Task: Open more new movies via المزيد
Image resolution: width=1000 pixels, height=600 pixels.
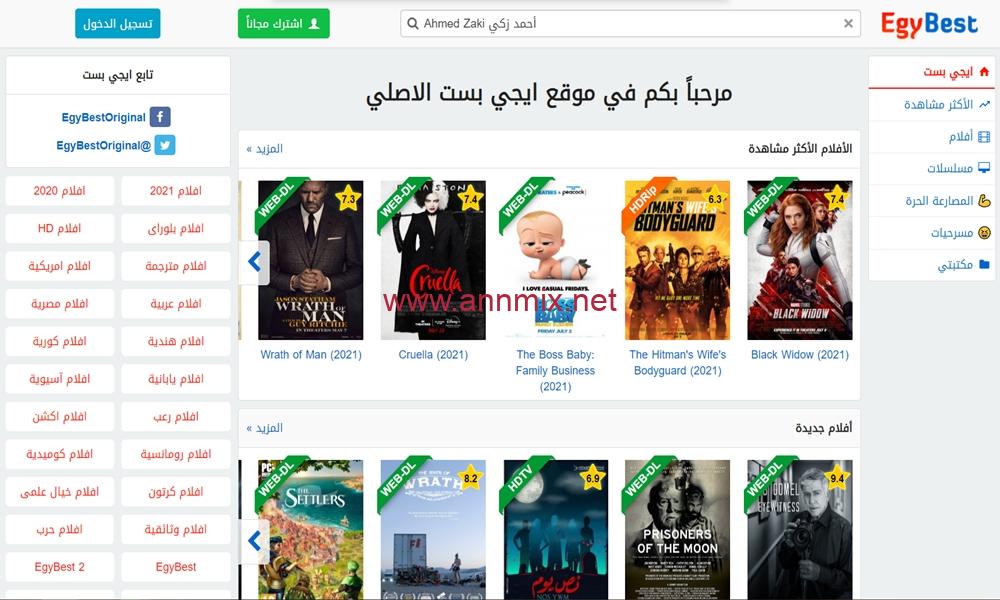Action: click(265, 428)
